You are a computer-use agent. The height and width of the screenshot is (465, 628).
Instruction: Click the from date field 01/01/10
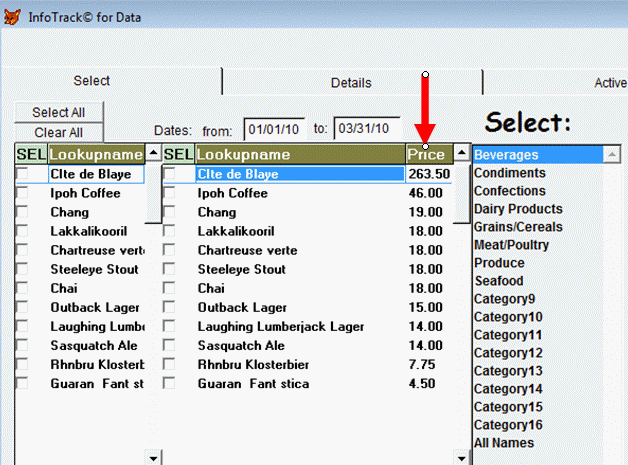(273, 129)
